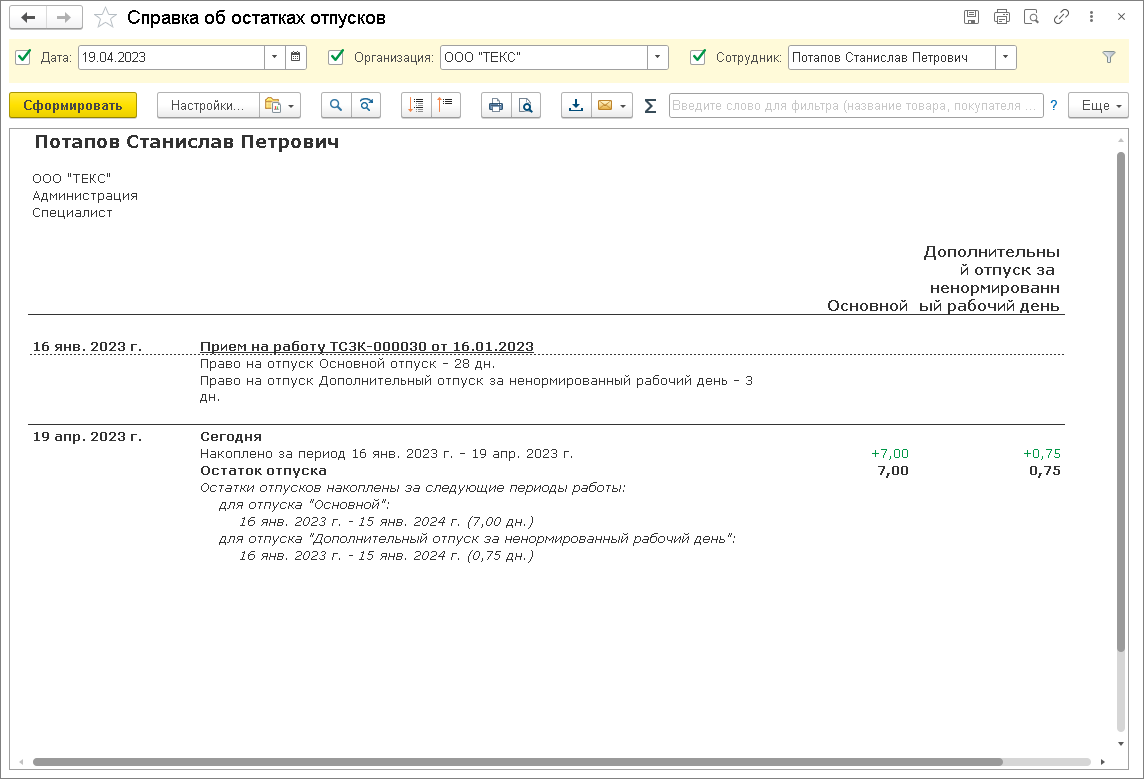Select the cell 16 янв. 2023 г.
This screenshot has height=779, width=1144.
[88, 346]
